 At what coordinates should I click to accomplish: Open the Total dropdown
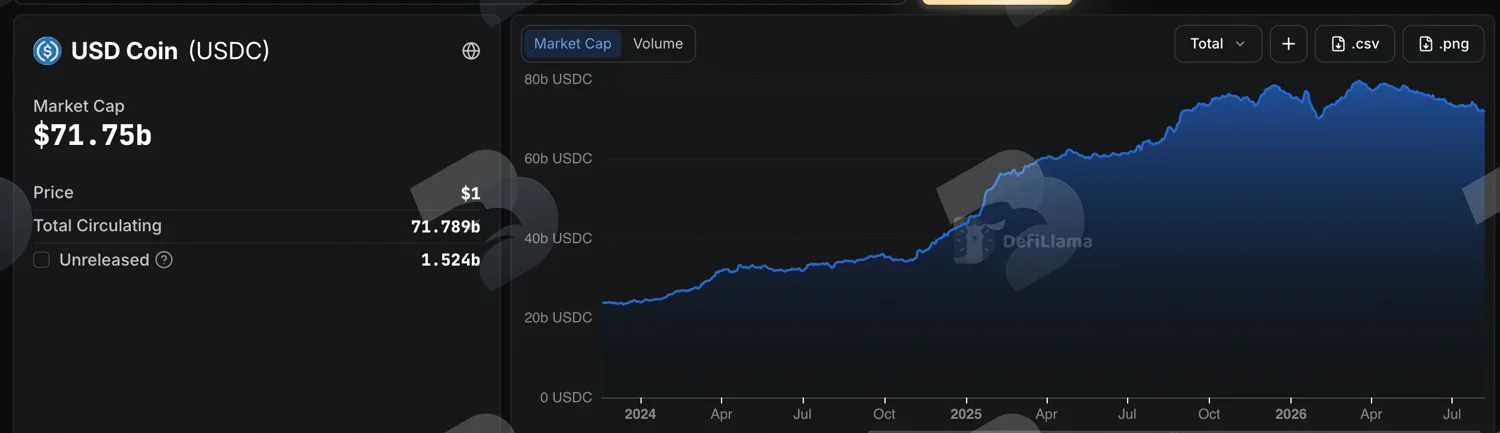[x=1218, y=44]
